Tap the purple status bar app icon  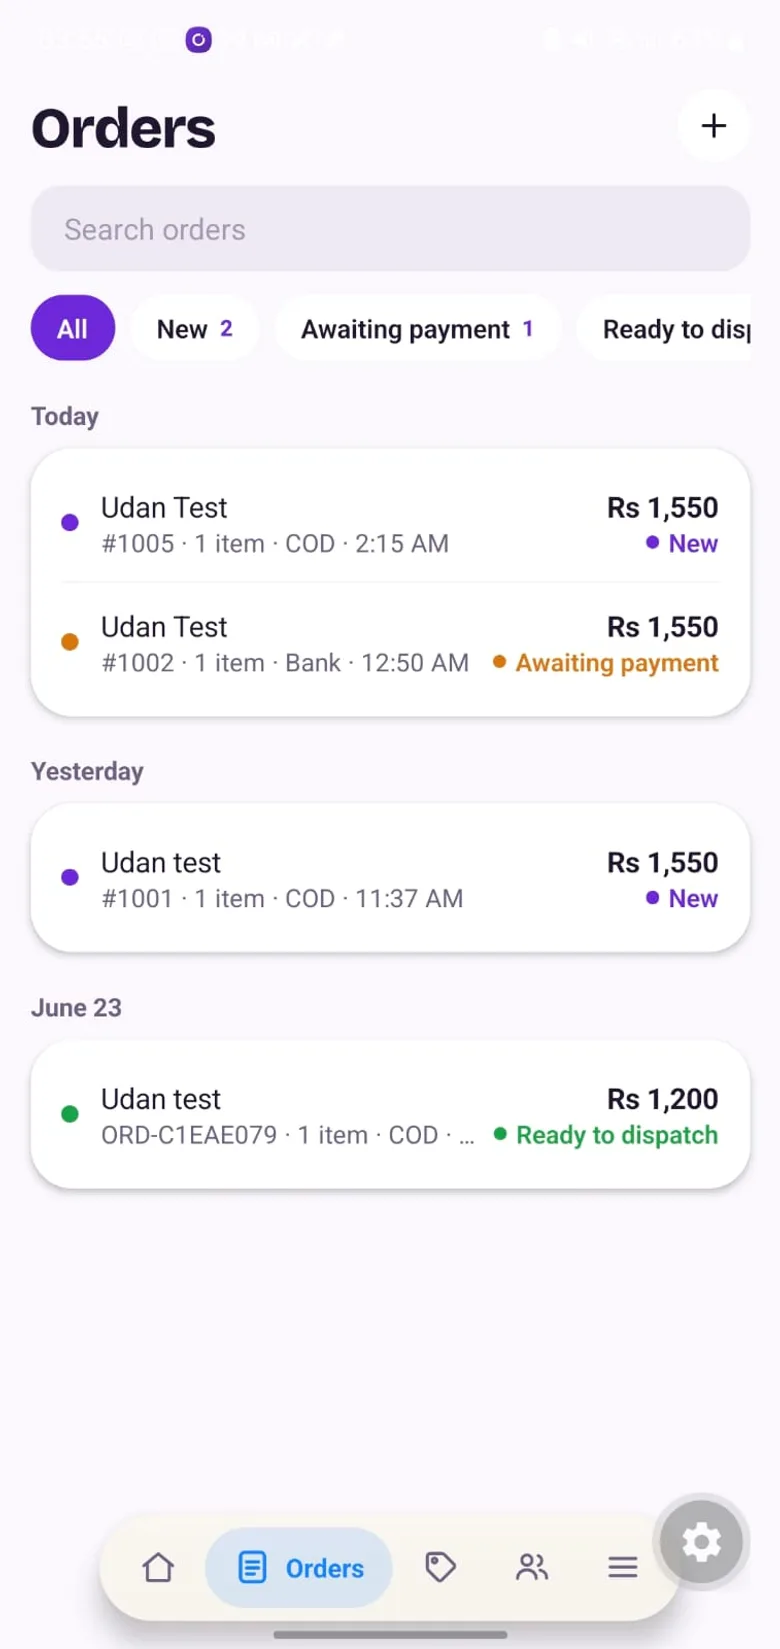198,40
